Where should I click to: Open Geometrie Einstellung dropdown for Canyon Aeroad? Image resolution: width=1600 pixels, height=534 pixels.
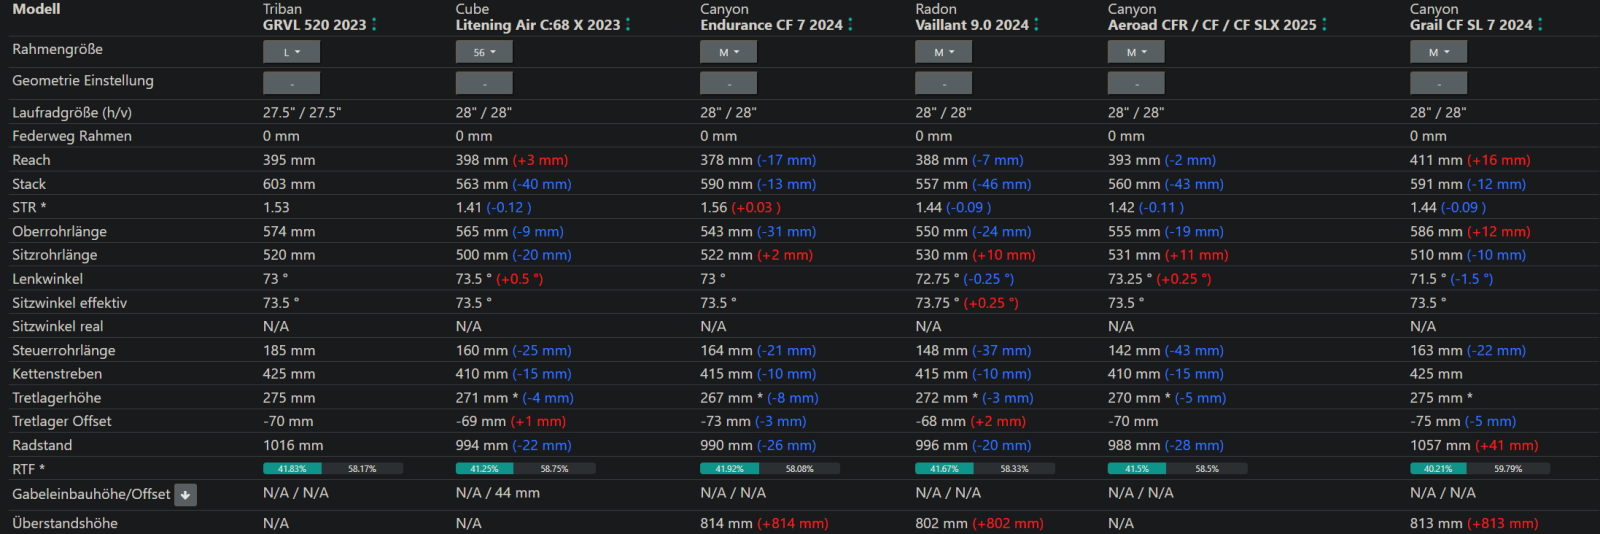[1136, 83]
